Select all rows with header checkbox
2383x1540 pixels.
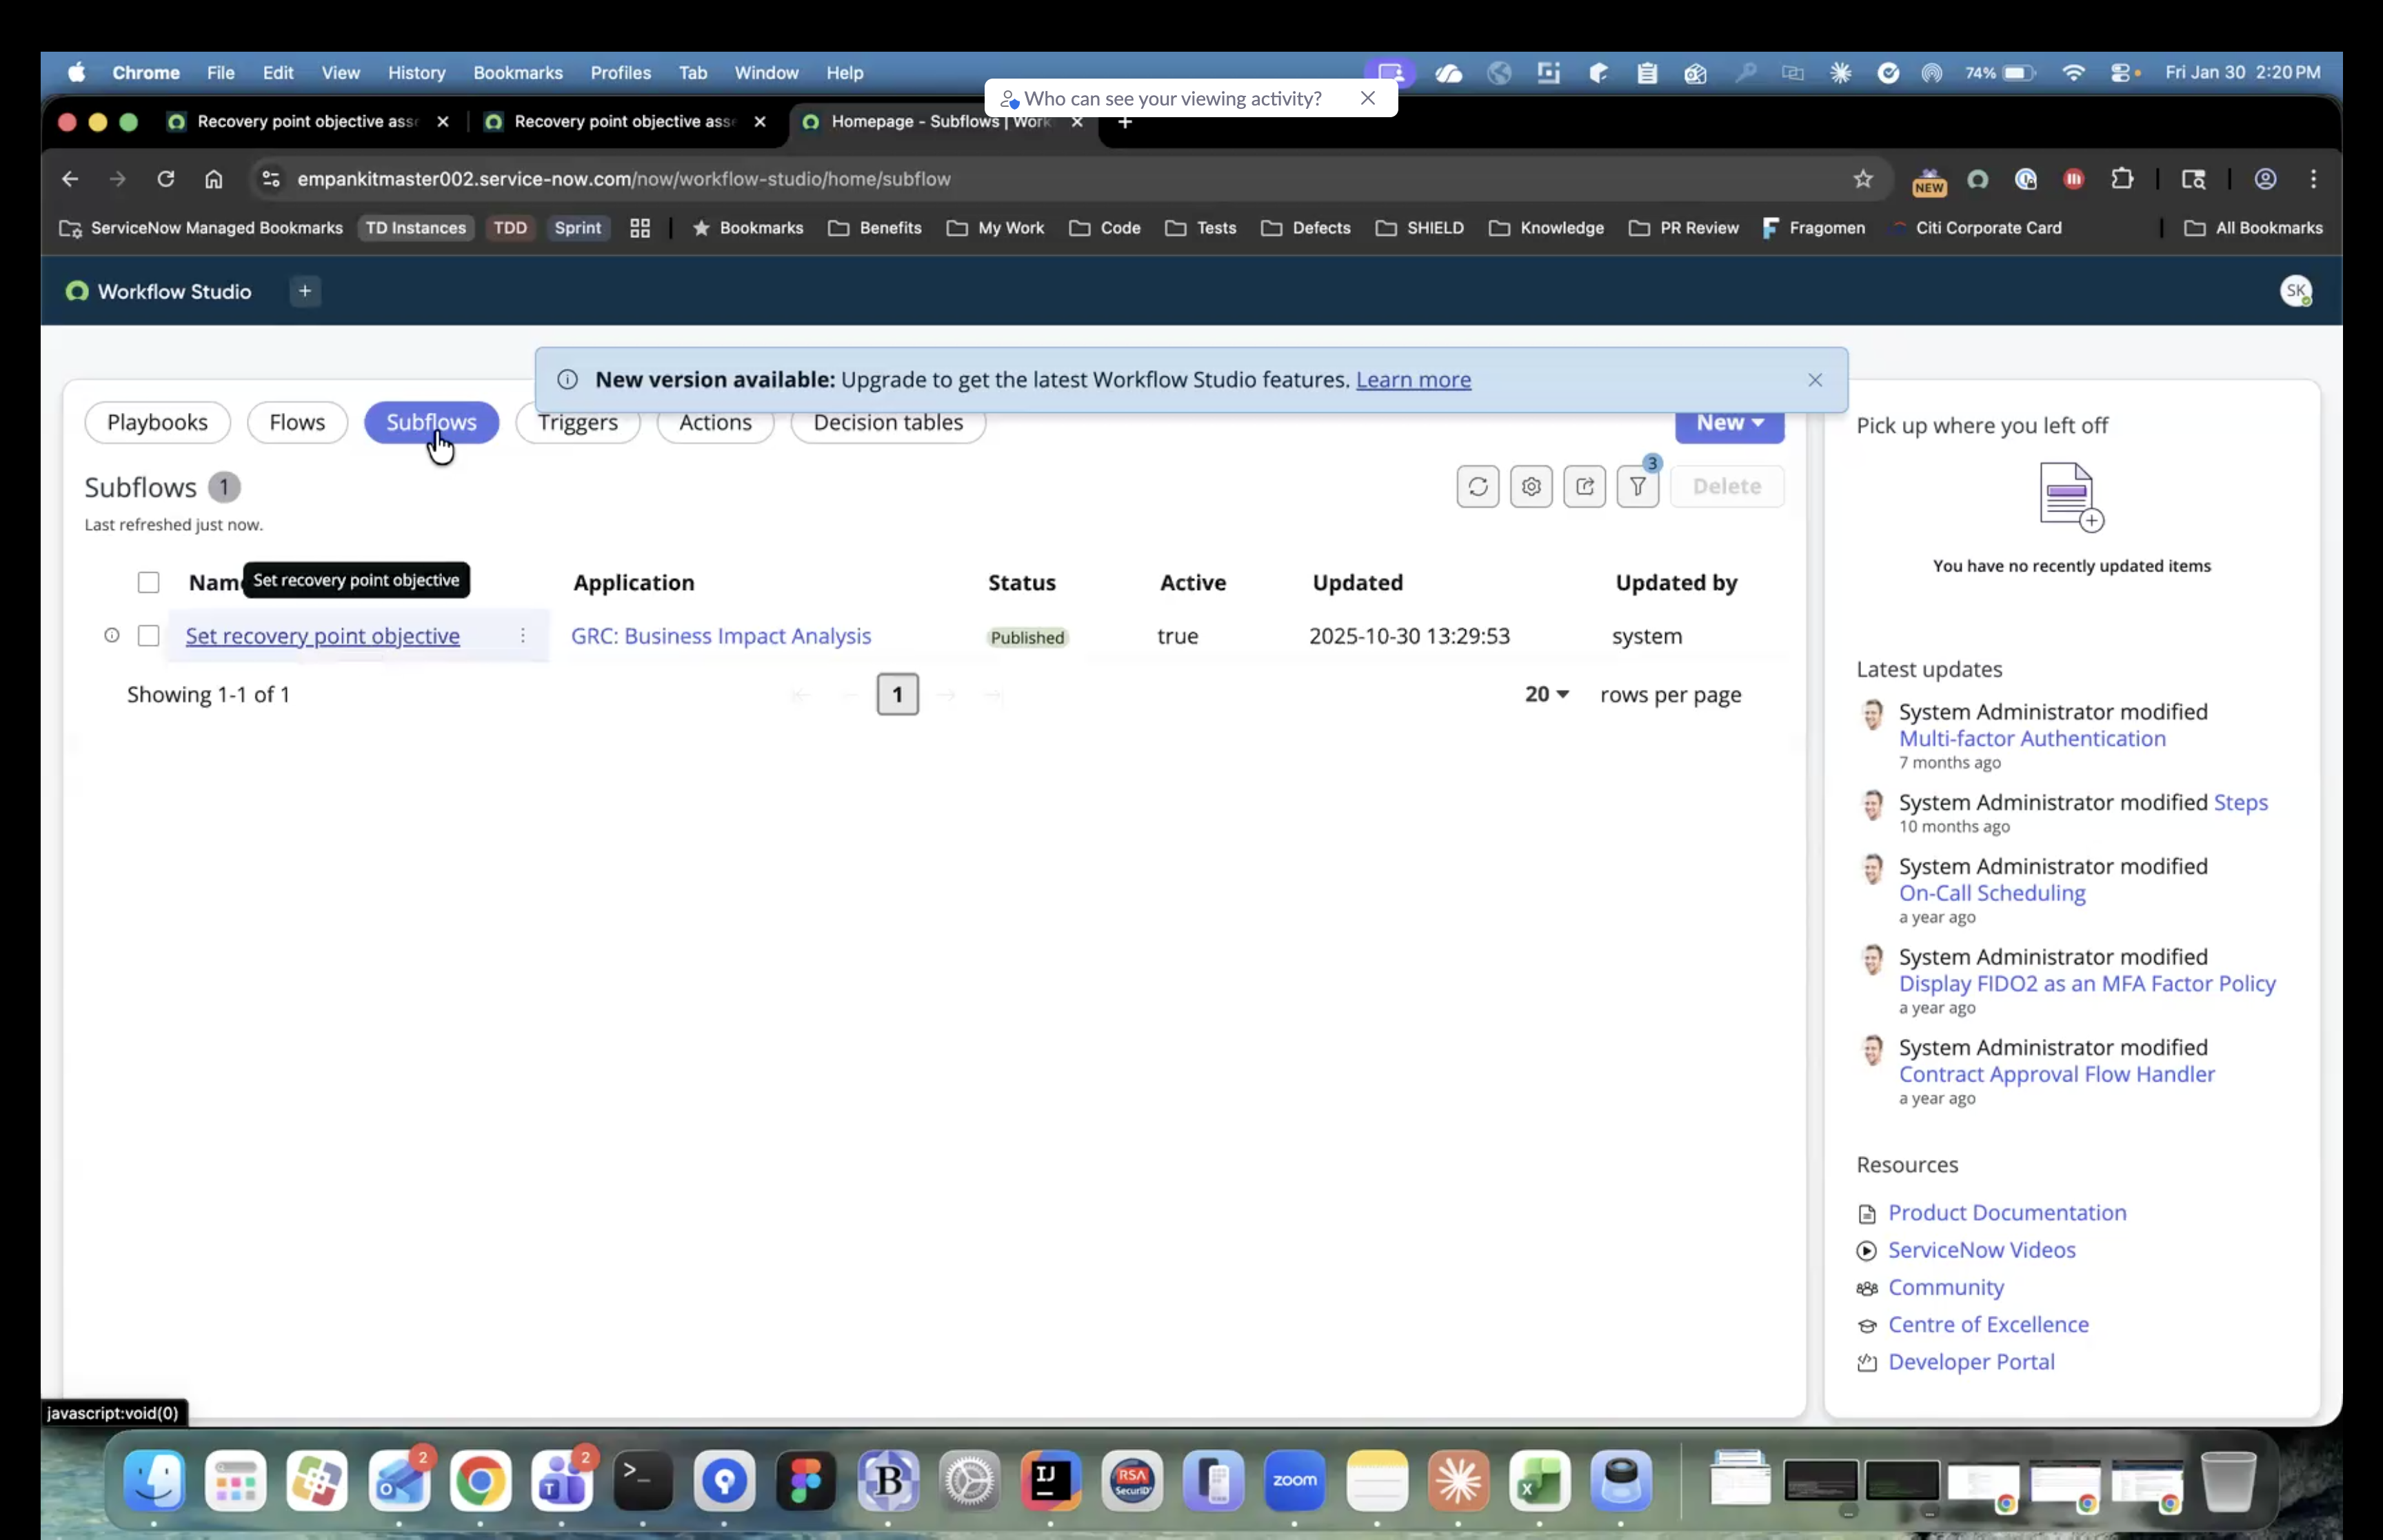click(148, 582)
